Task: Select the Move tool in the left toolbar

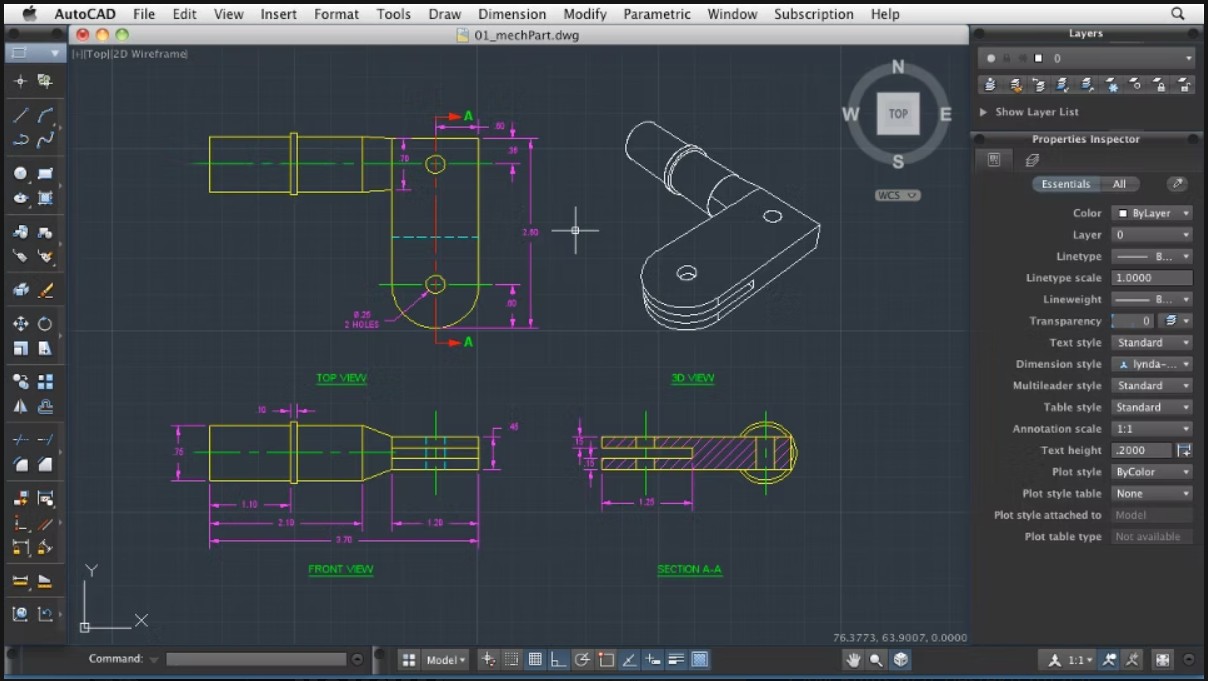Action: coord(20,324)
